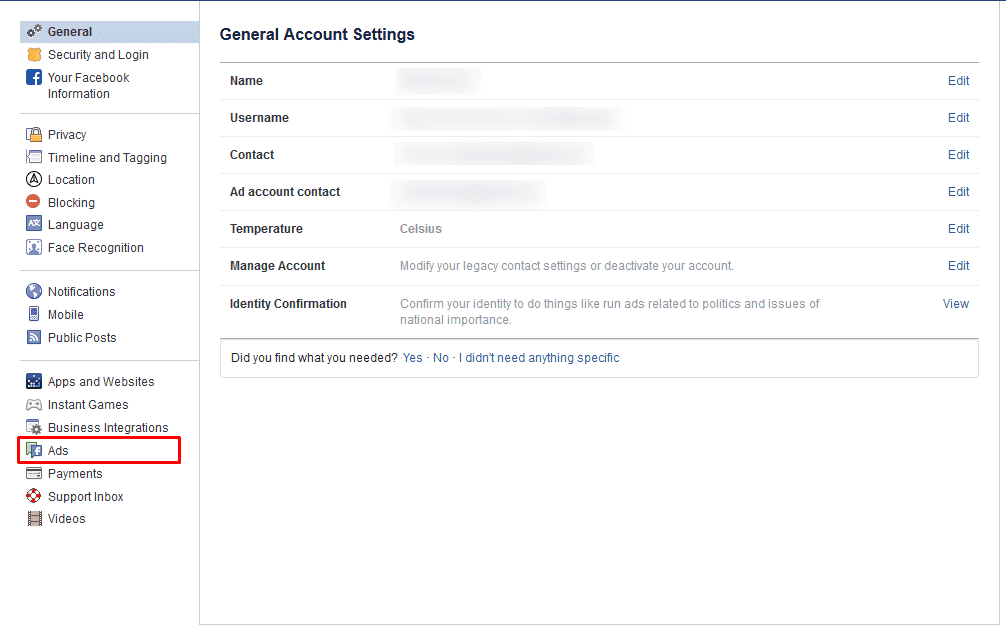Click the Location compass icon

coord(34,180)
